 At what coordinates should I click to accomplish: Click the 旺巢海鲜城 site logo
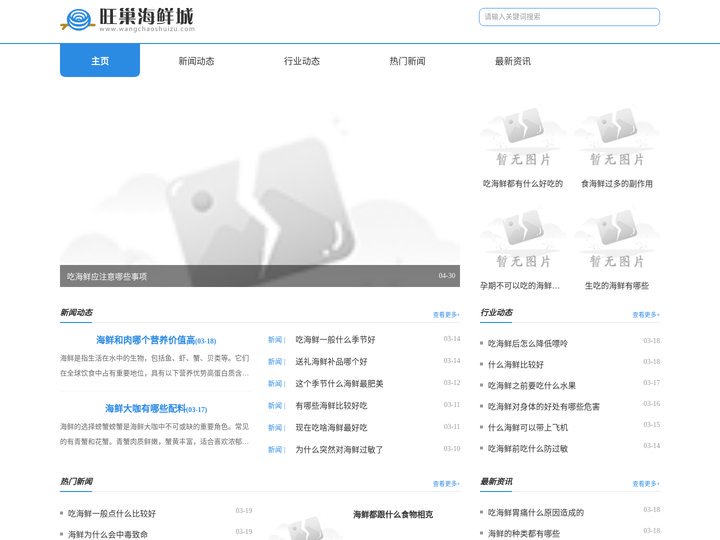click(x=128, y=20)
